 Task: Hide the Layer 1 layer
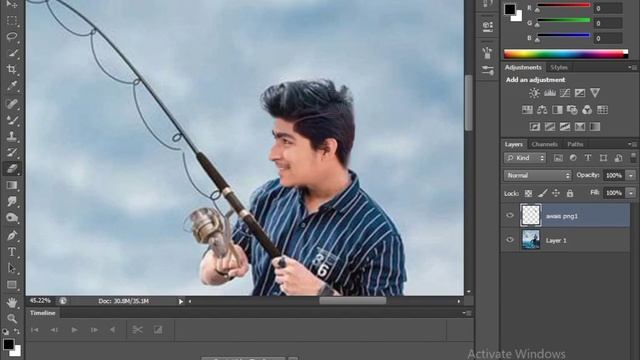coord(510,240)
